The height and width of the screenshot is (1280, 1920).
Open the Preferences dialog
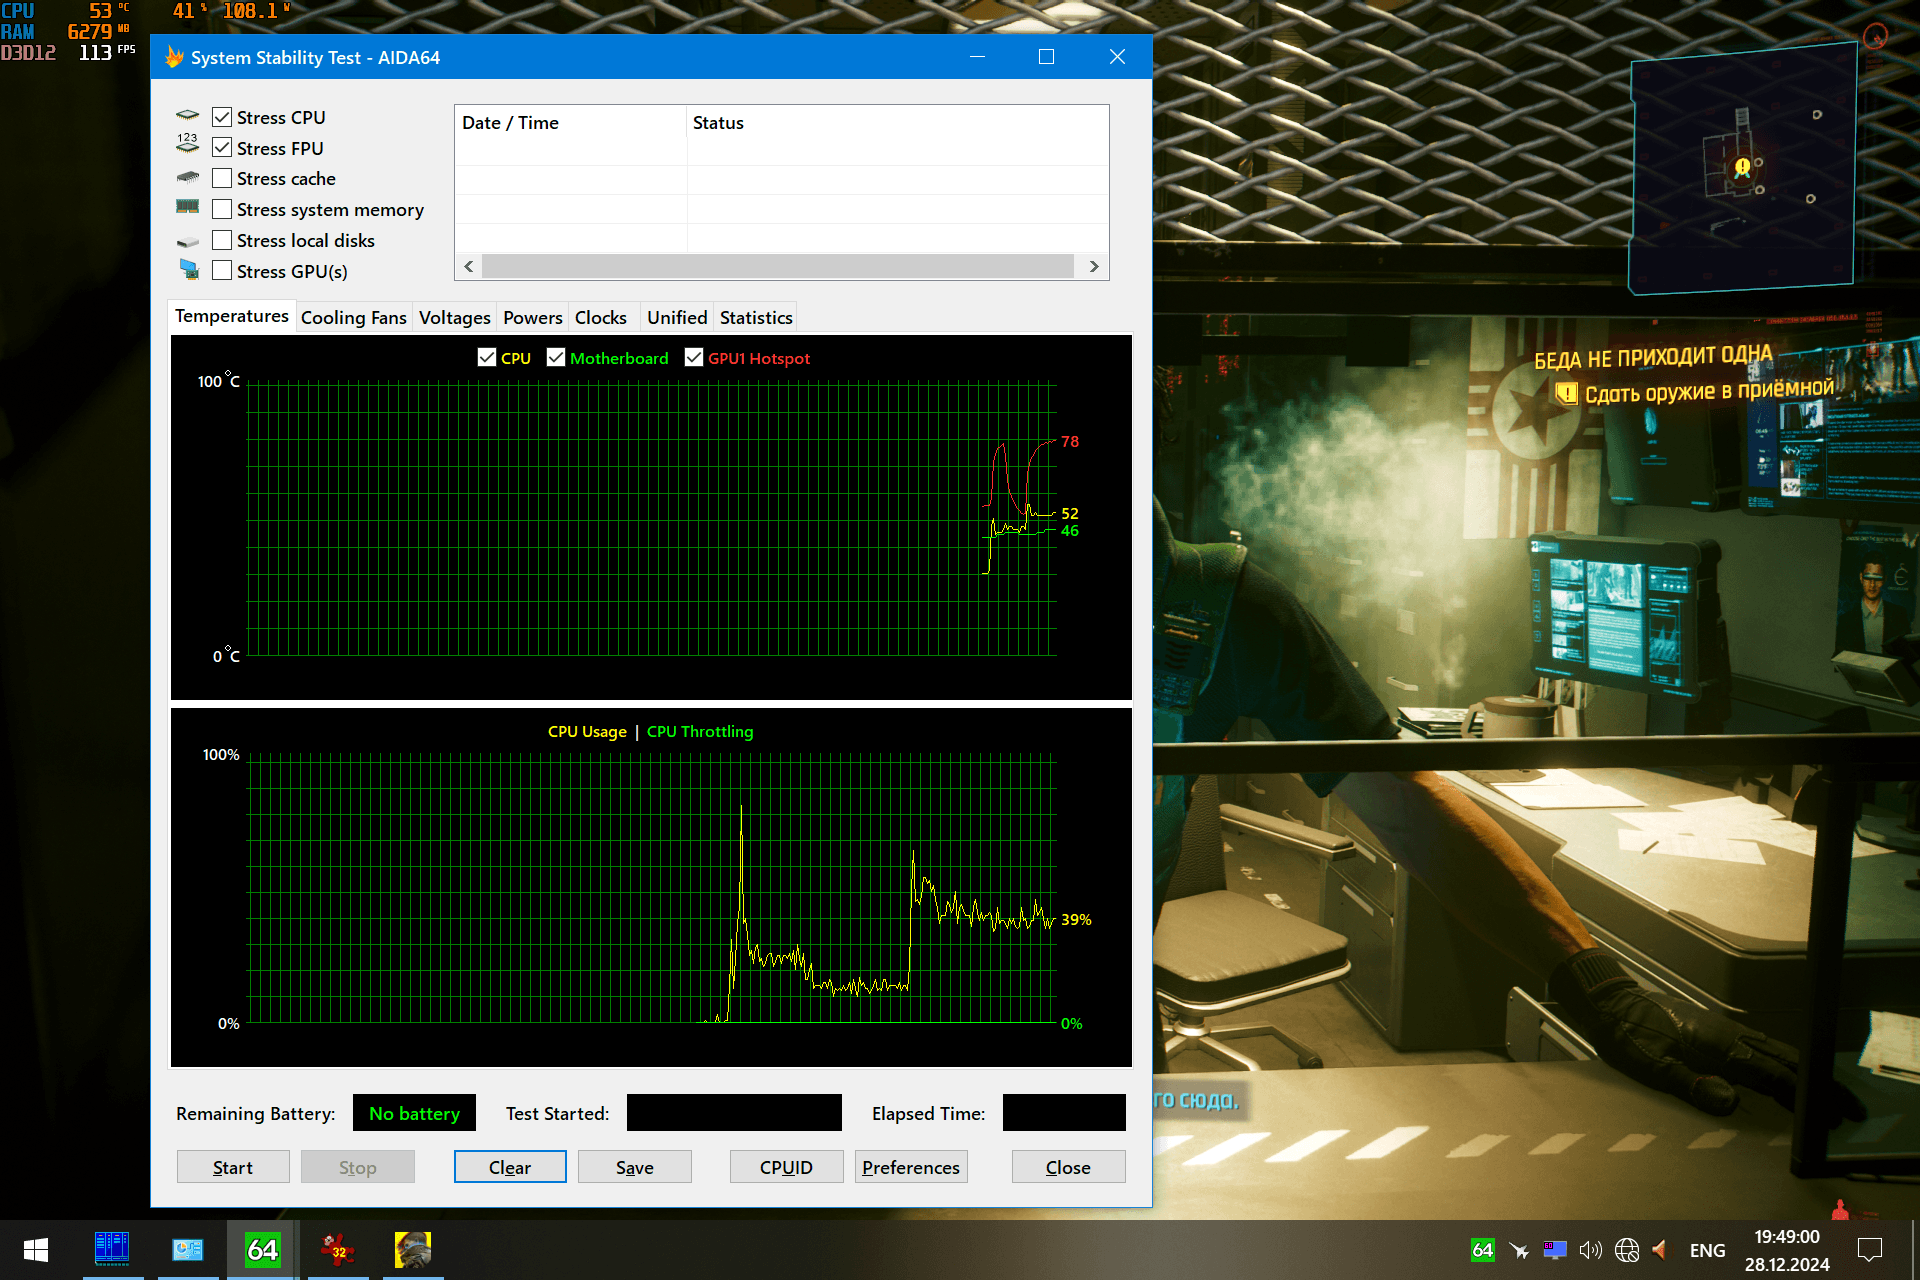coord(911,1167)
